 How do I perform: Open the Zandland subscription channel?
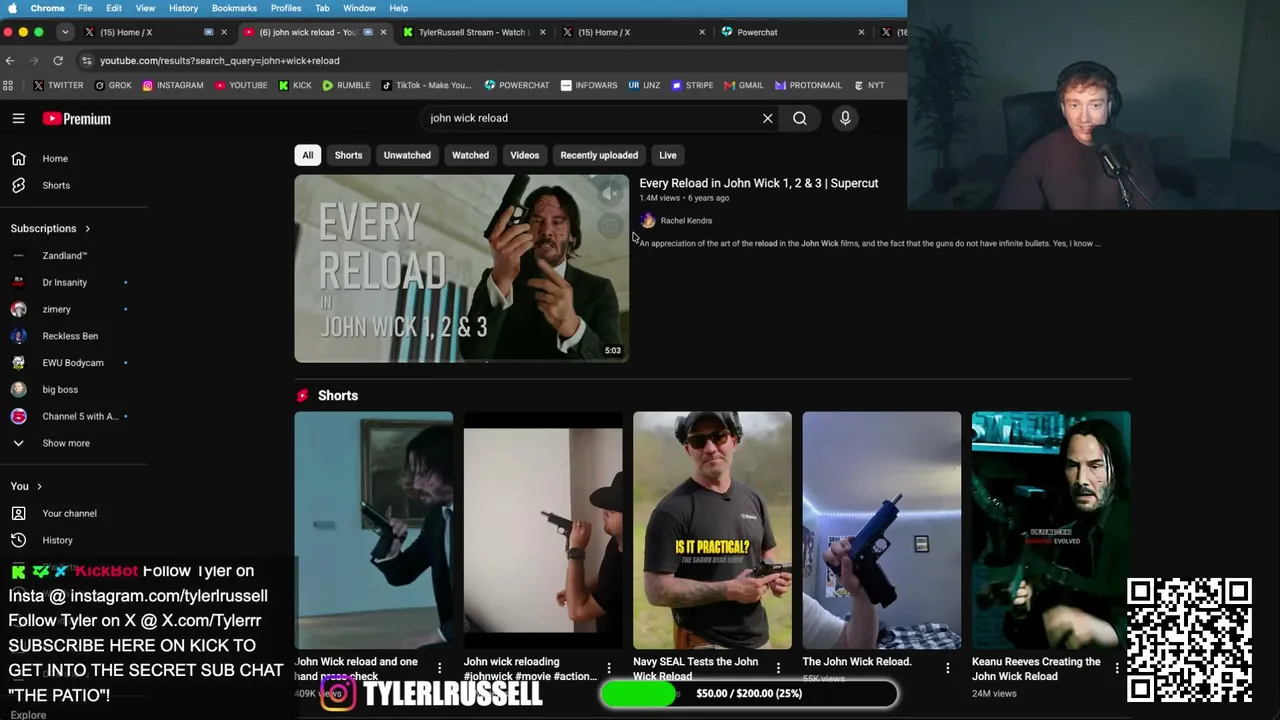pyautogui.click(x=65, y=255)
